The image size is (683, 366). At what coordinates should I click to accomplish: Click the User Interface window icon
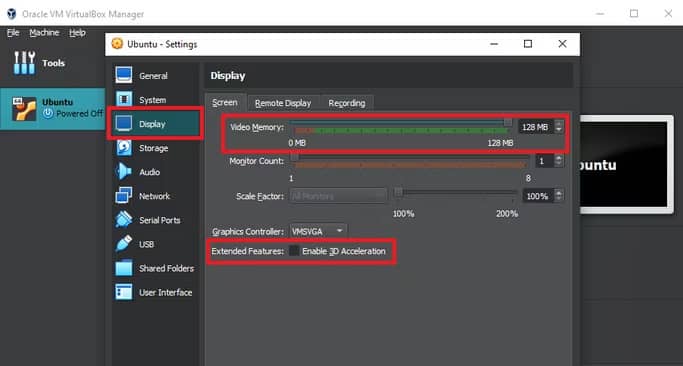pos(124,292)
